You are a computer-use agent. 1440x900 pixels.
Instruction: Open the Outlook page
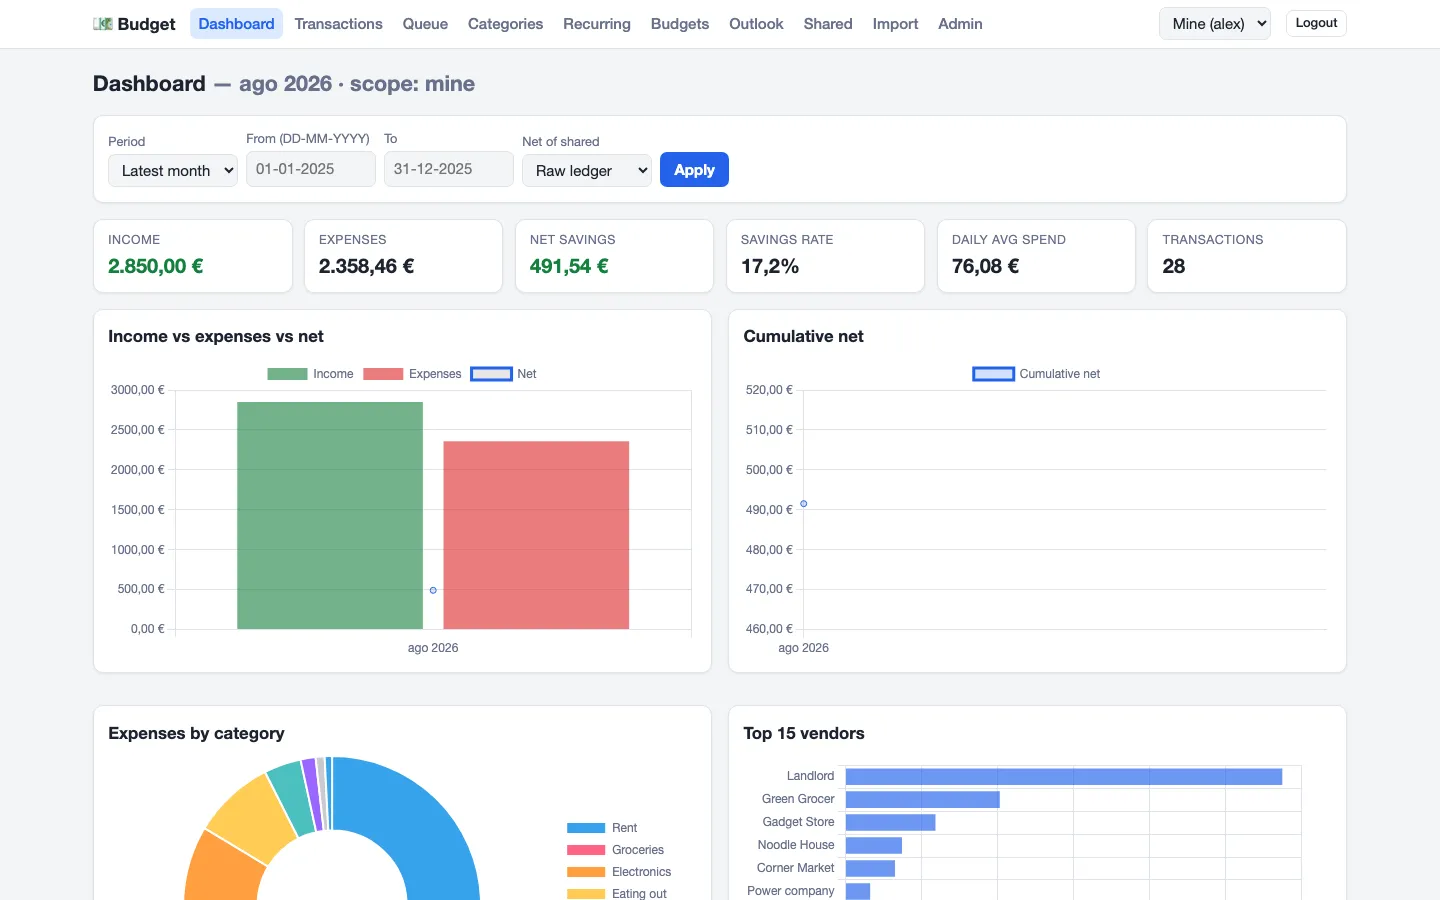[x=756, y=24]
